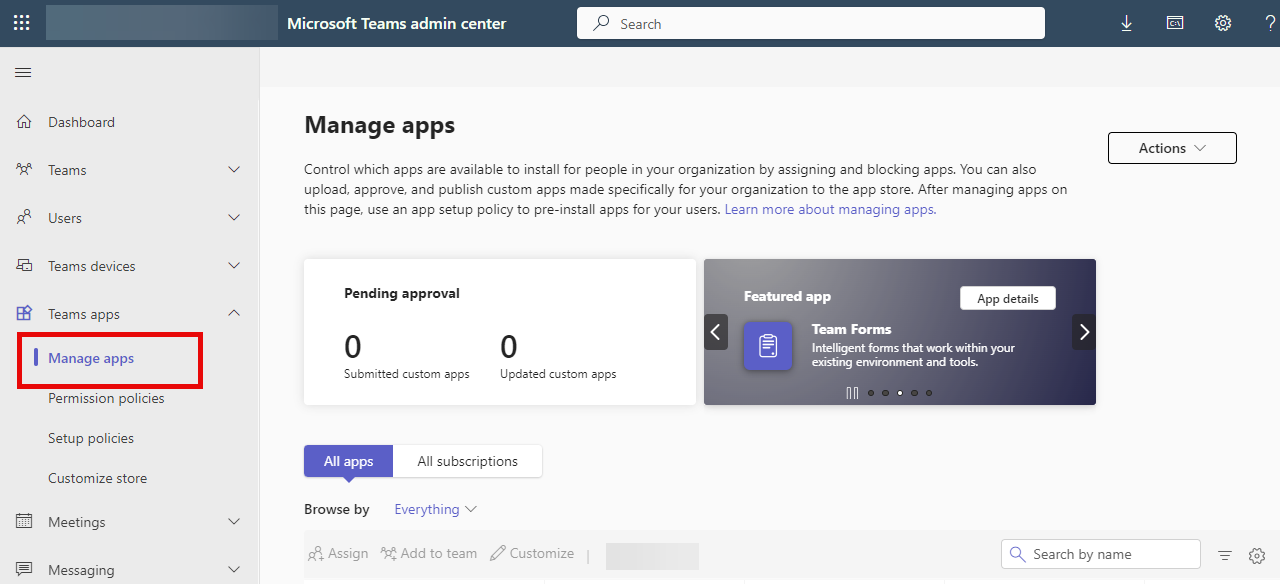Viewport: 1280px width, 584px height.
Task: Click the Messaging chat icon
Action: click(x=25, y=570)
